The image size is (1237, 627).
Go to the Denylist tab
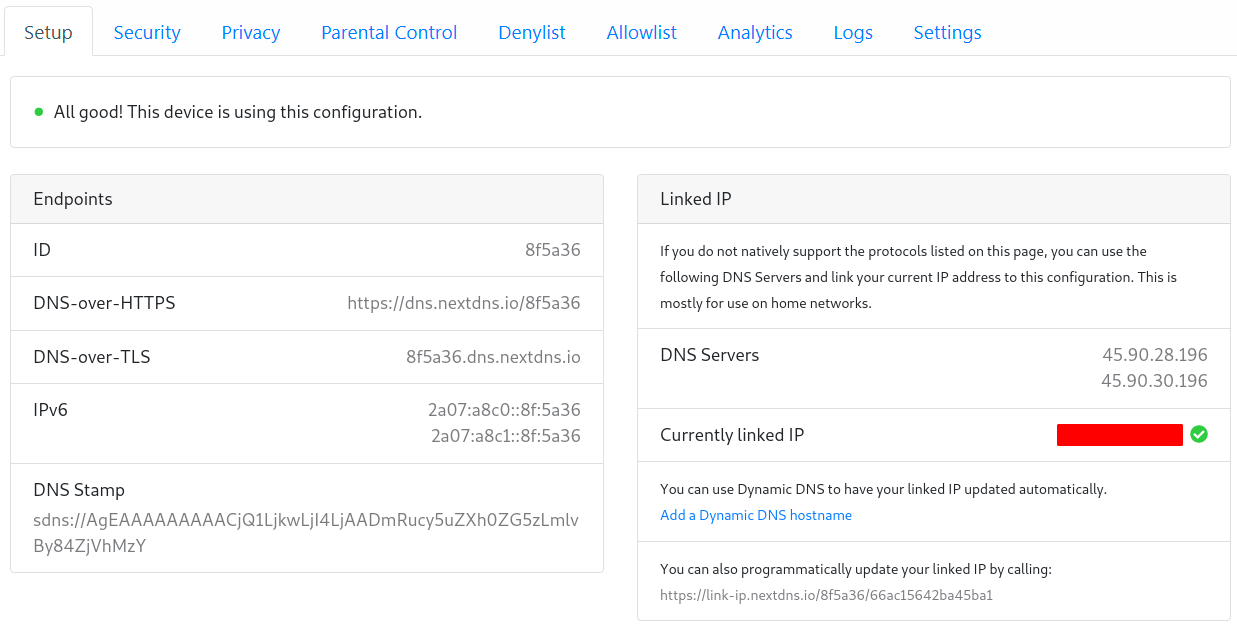click(x=532, y=33)
